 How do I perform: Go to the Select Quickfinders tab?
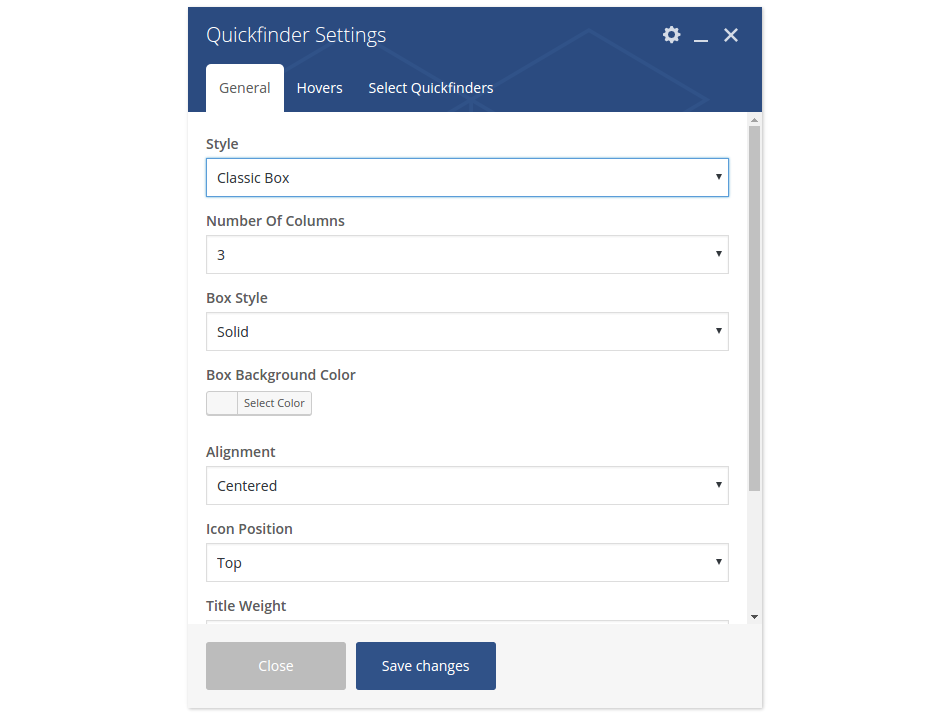430,88
